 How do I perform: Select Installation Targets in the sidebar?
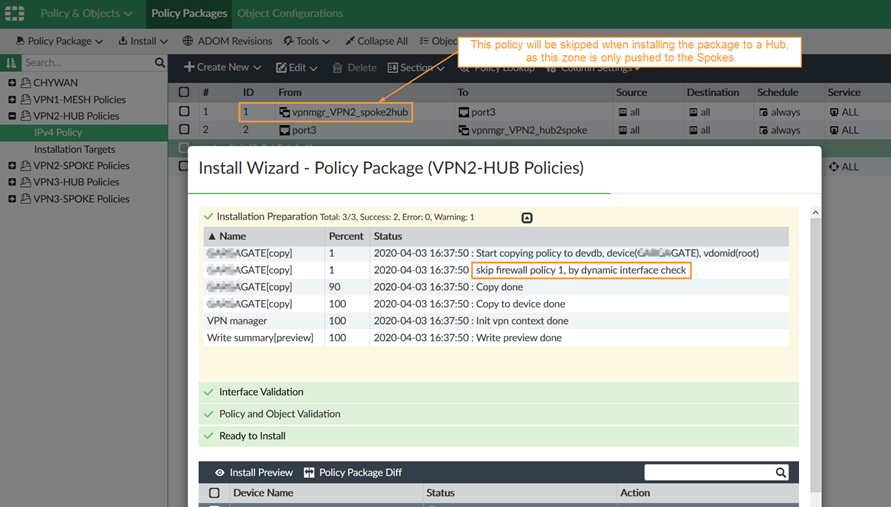coord(74,149)
